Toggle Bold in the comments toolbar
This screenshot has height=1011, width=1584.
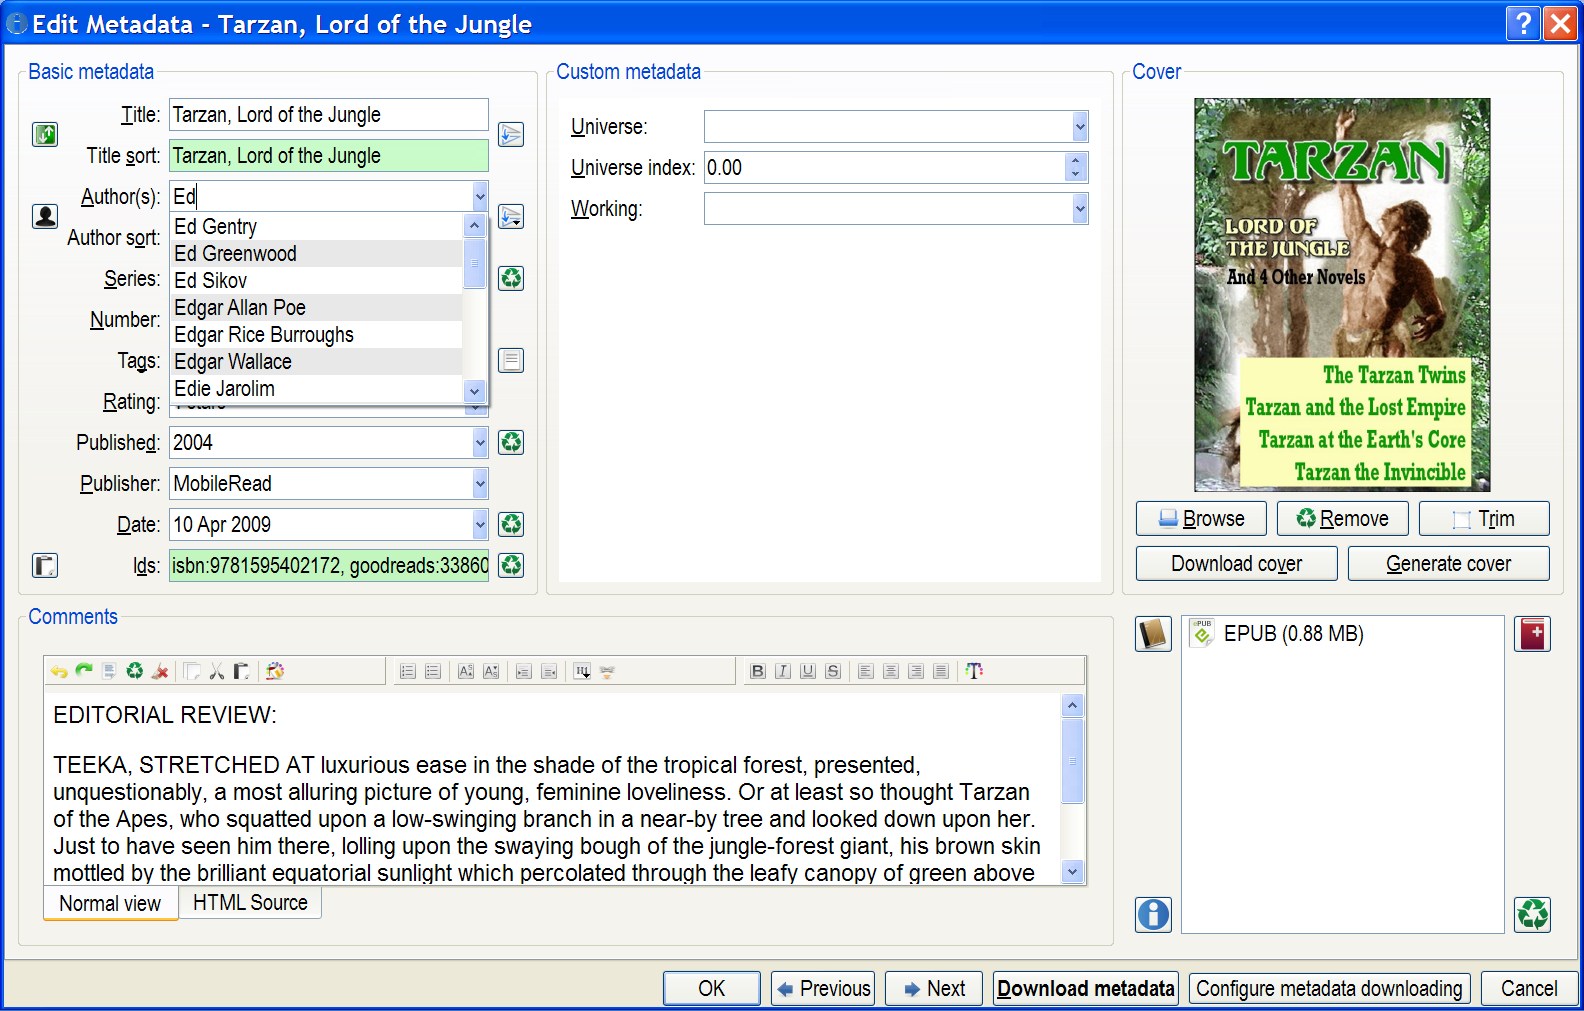pos(758,671)
